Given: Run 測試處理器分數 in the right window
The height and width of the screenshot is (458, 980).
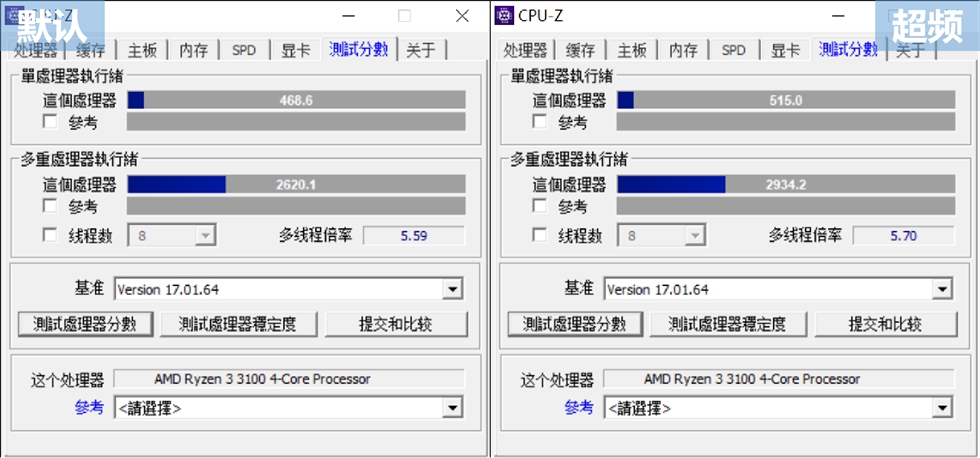Looking at the screenshot, I should pos(575,324).
